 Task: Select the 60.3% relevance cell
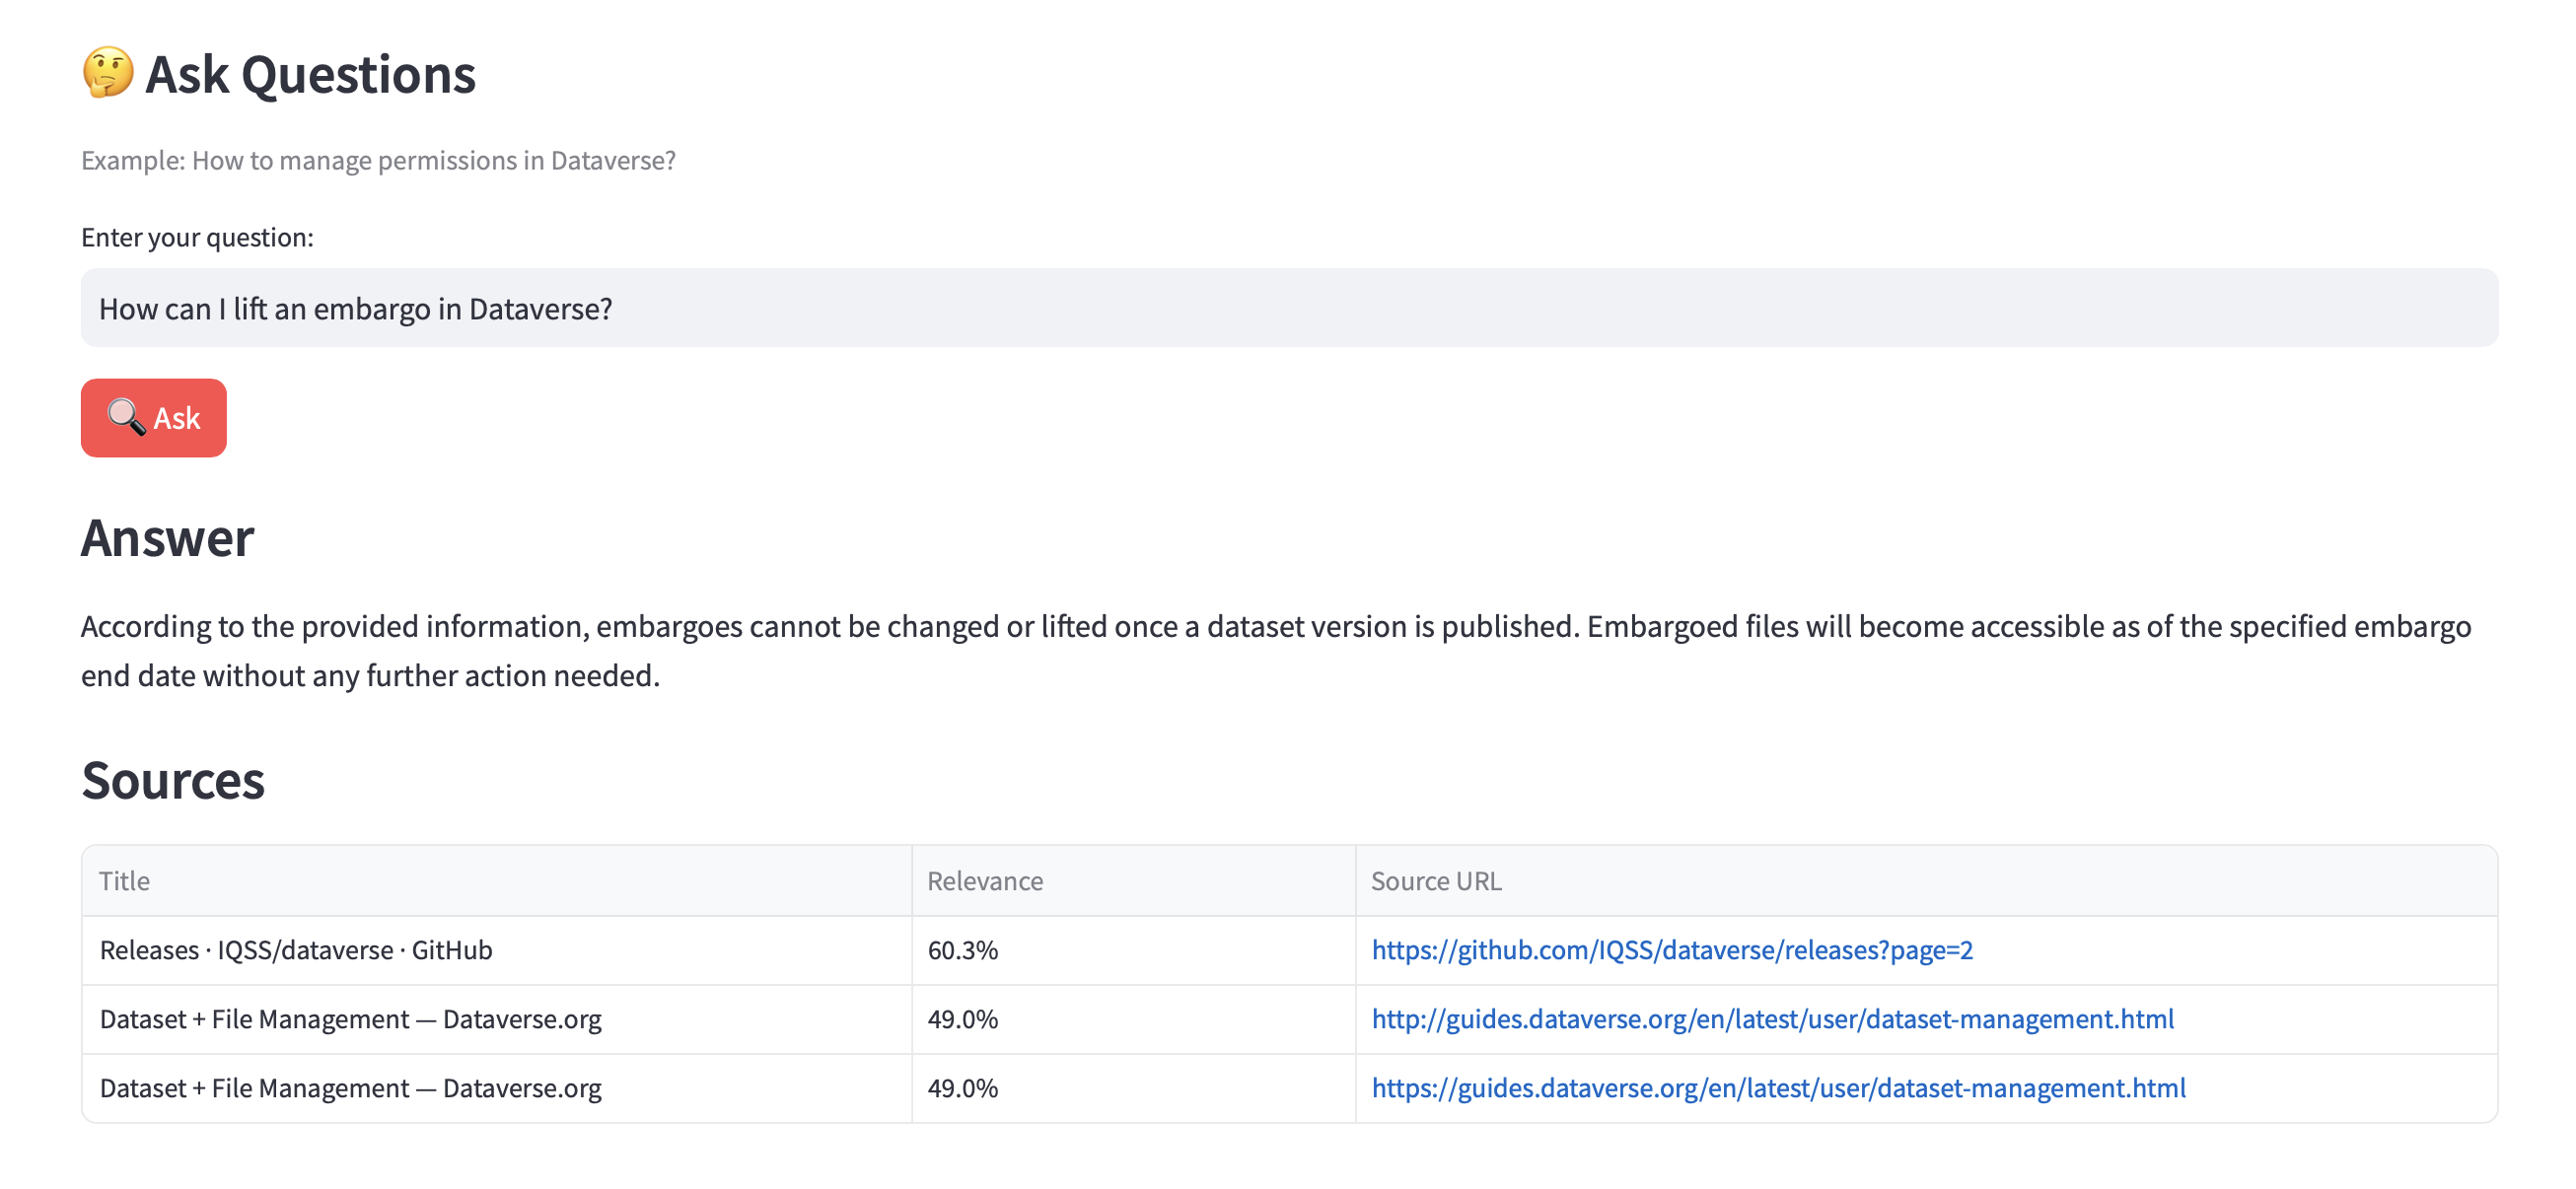tap(962, 950)
